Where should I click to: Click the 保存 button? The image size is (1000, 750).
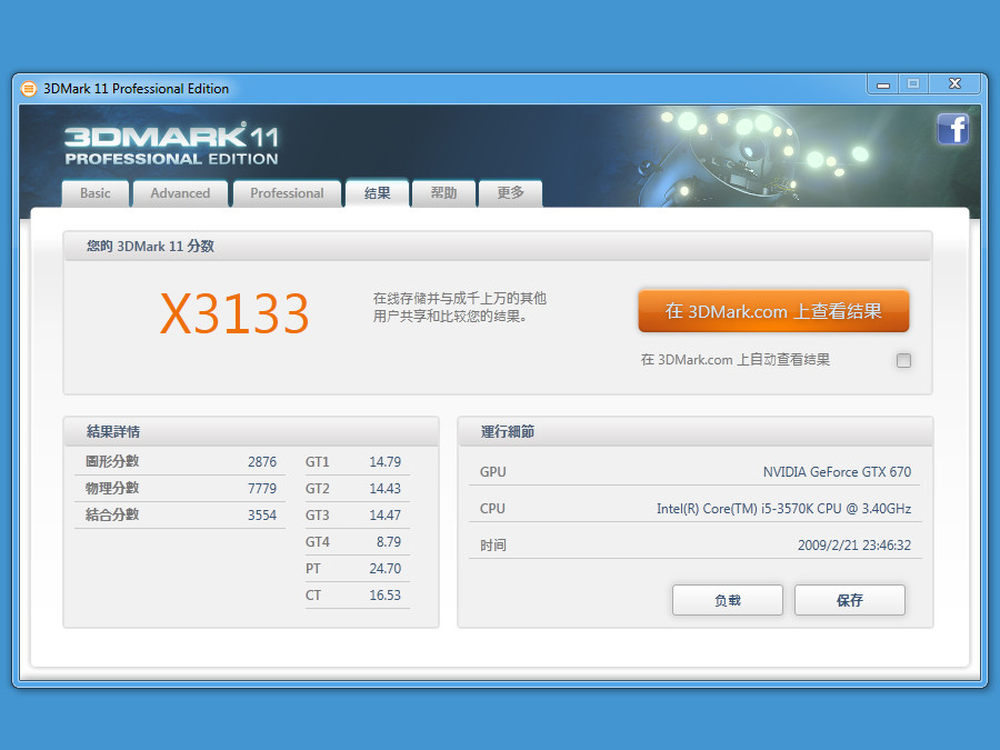coord(849,600)
